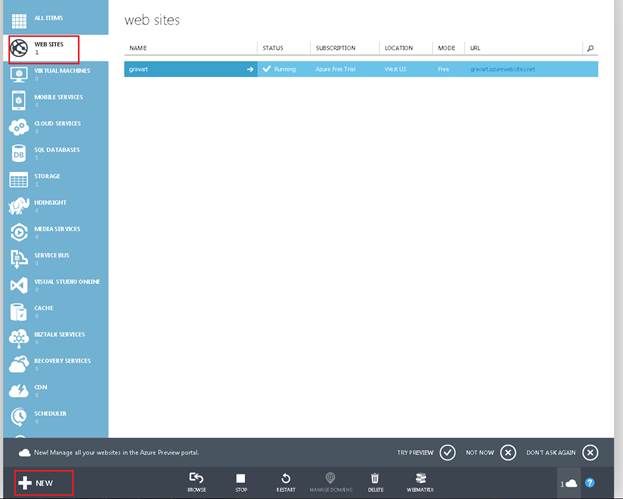Sort by Name column header
The height and width of the screenshot is (499, 623).
(x=138, y=48)
